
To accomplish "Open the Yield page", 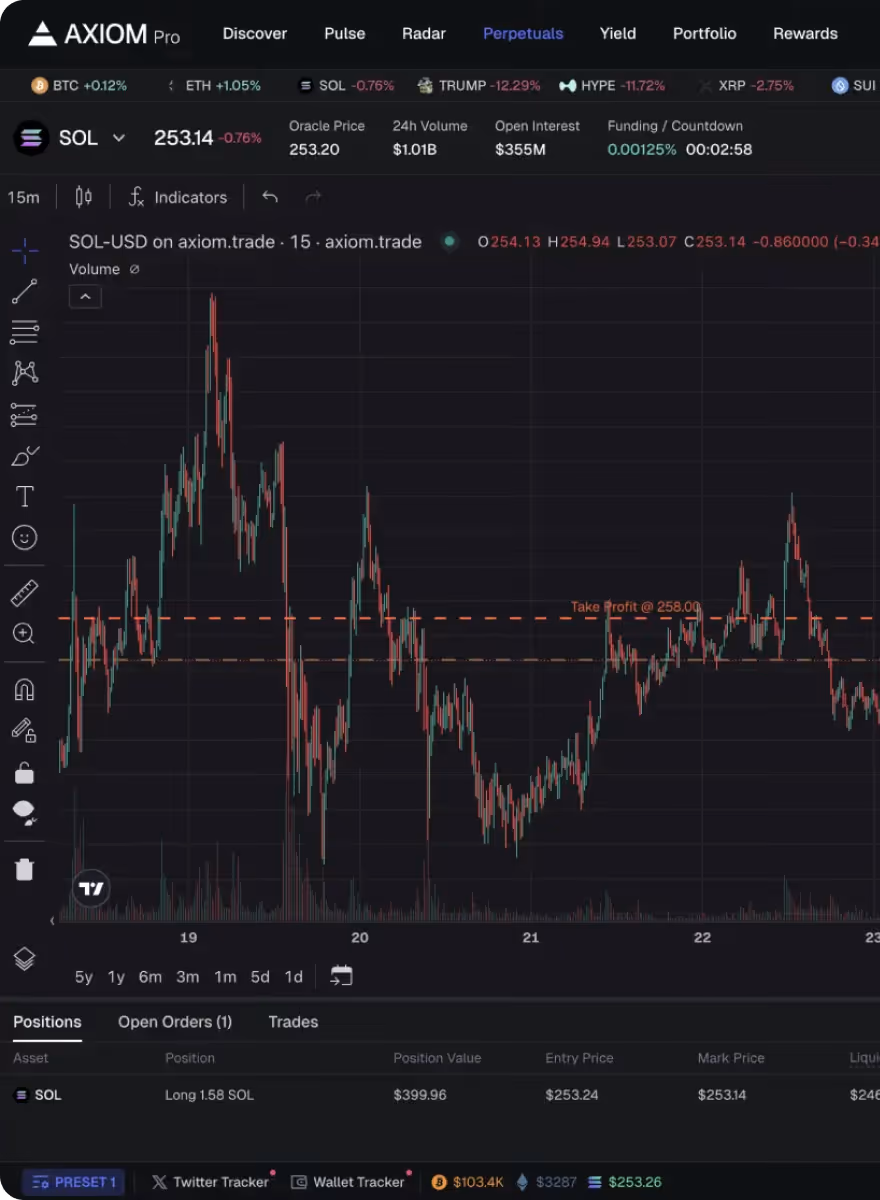I will click(x=618, y=33).
